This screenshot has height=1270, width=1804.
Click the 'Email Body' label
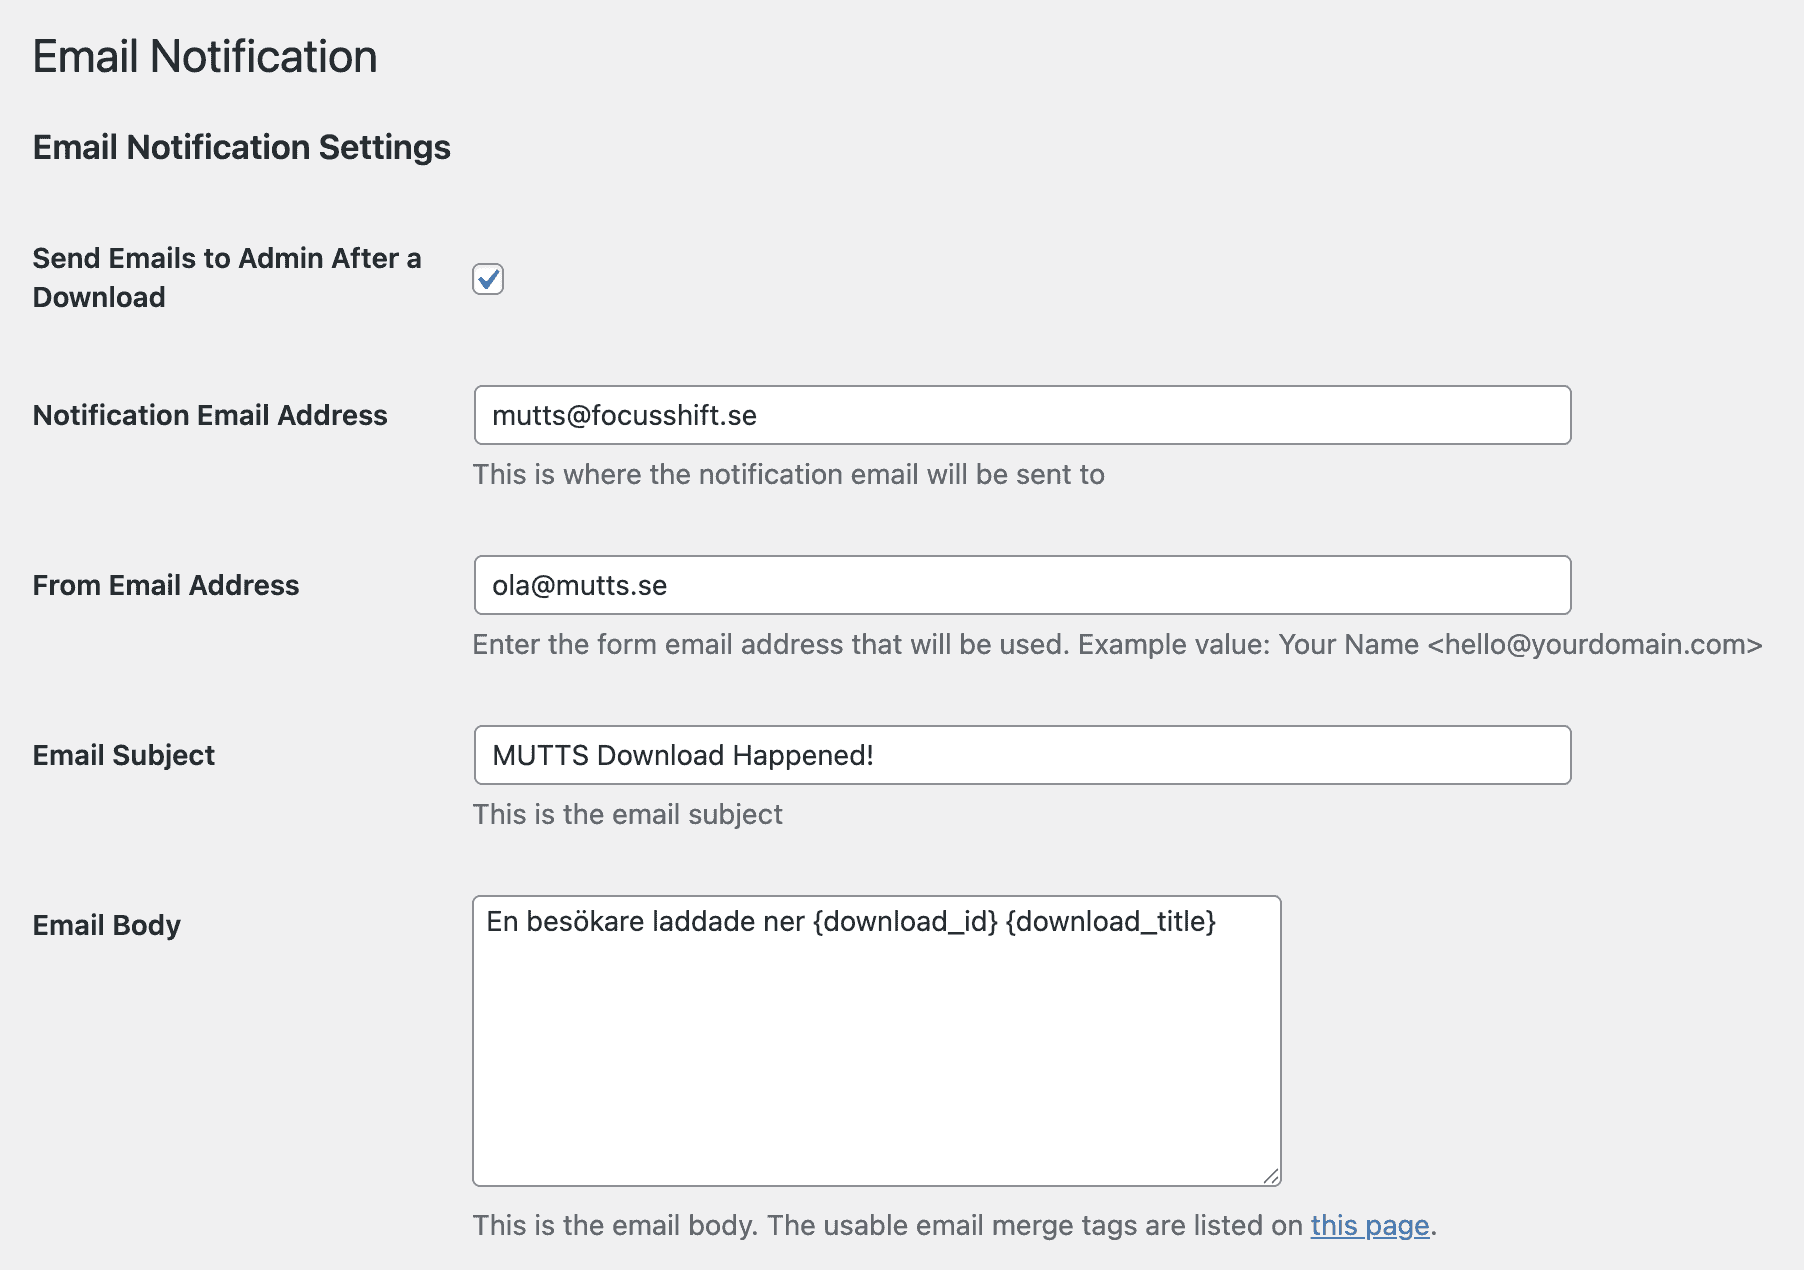(107, 925)
